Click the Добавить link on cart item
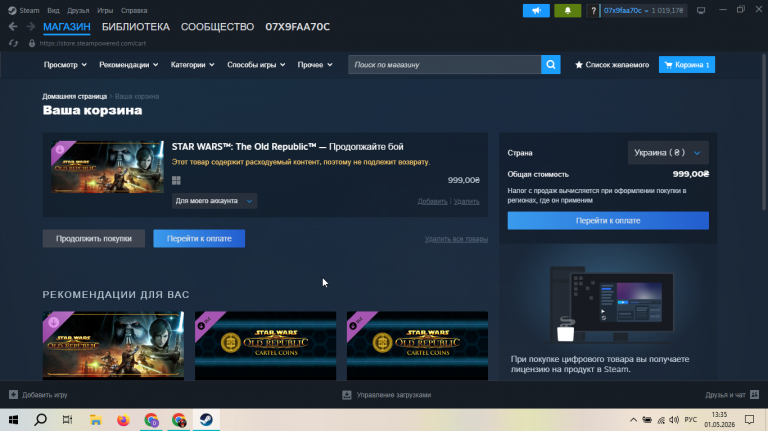This screenshot has height=431, width=768. [432, 201]
